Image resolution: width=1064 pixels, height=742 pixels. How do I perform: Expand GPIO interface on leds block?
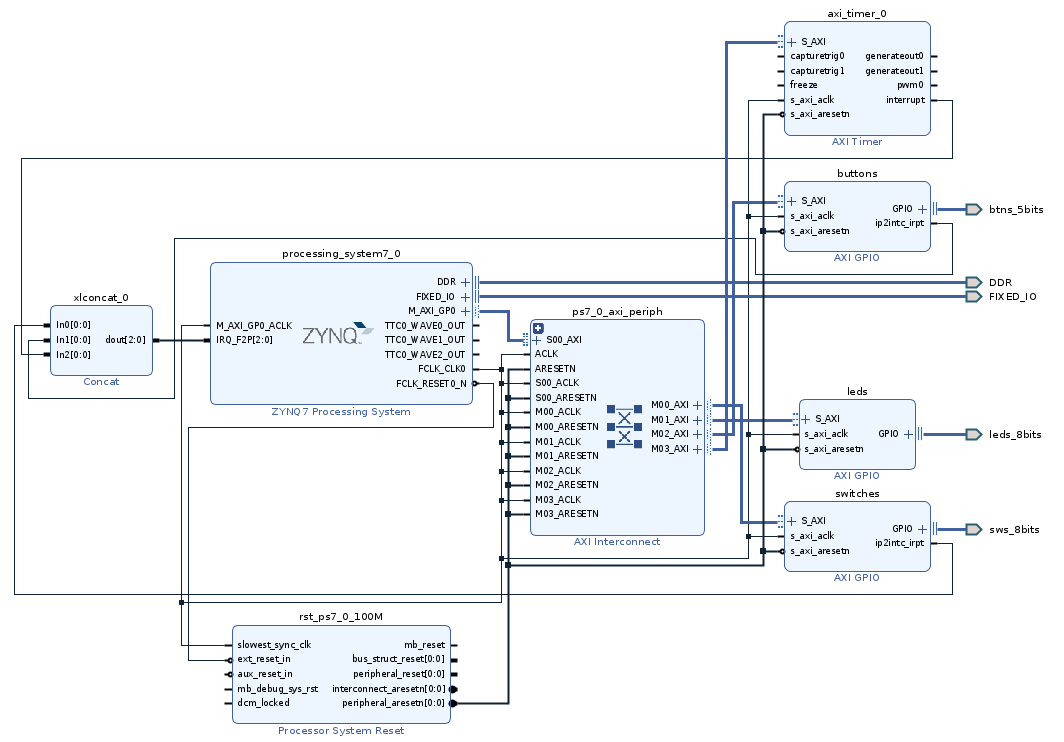tap(908, 434)
